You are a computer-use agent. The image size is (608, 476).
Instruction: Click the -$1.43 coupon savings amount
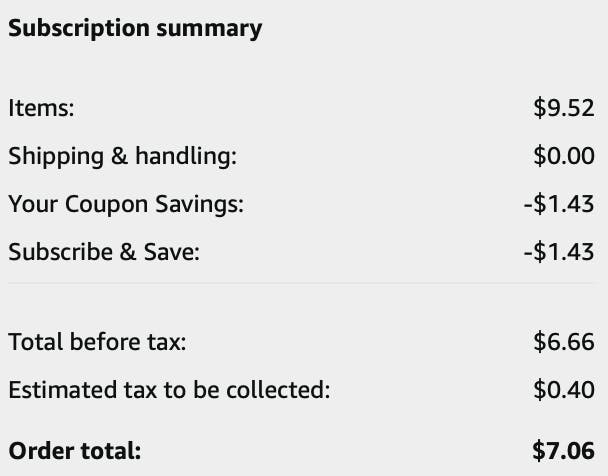[559, 204]
